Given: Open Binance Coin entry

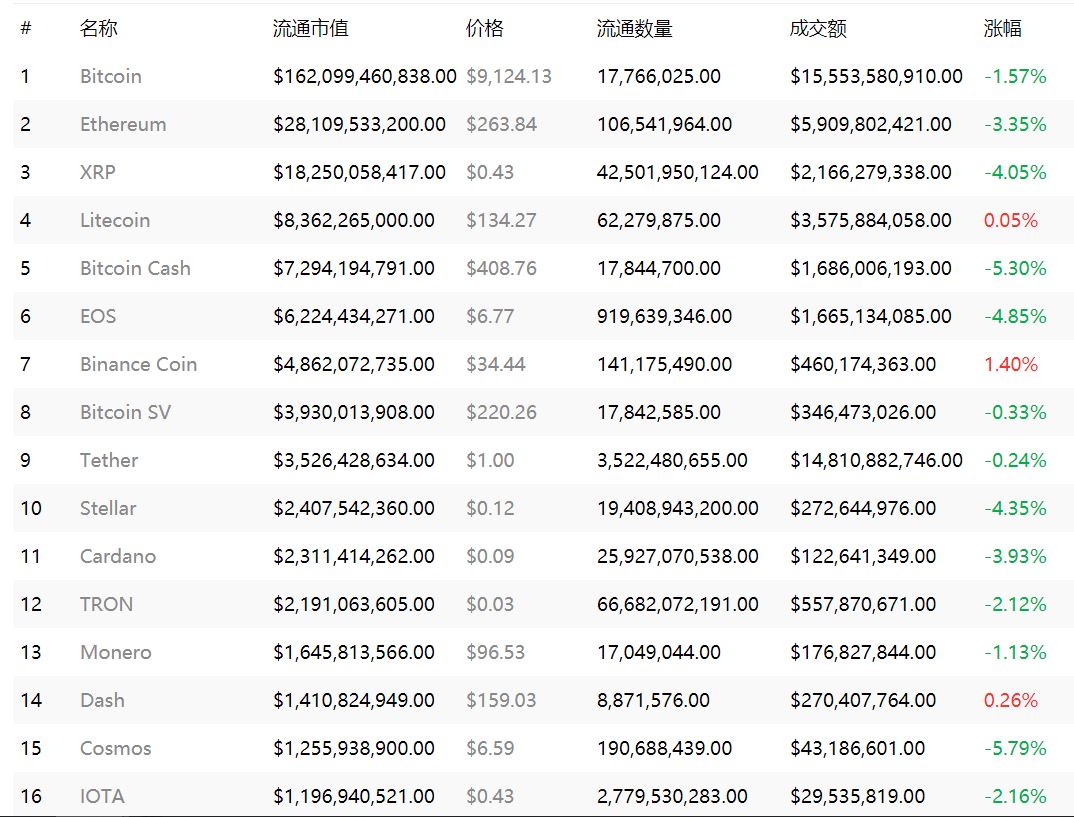Looking at the screenshot, I should click(138, 364).
